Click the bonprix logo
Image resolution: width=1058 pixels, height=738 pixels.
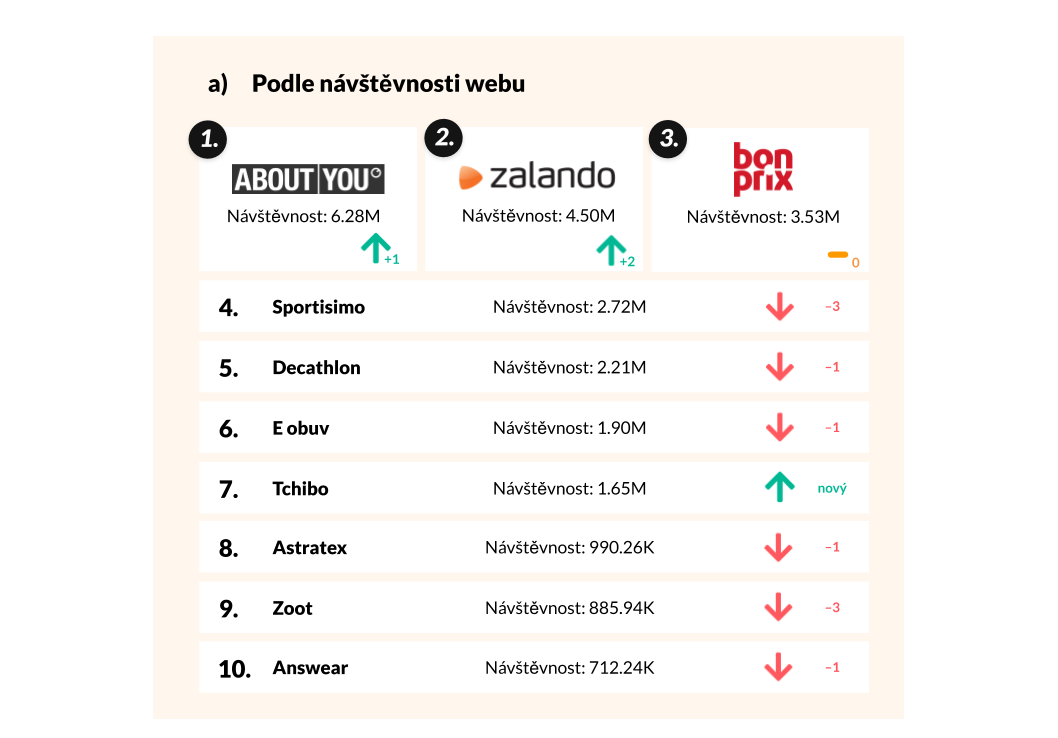pyautogui.click(x=763, y=168)
